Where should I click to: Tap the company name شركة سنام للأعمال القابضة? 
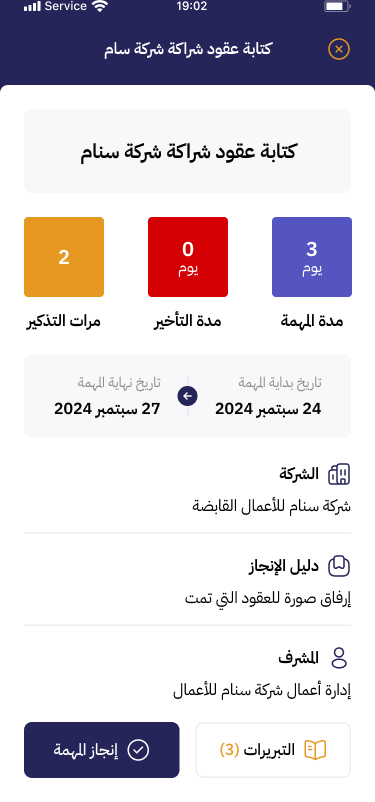point(272,506)
